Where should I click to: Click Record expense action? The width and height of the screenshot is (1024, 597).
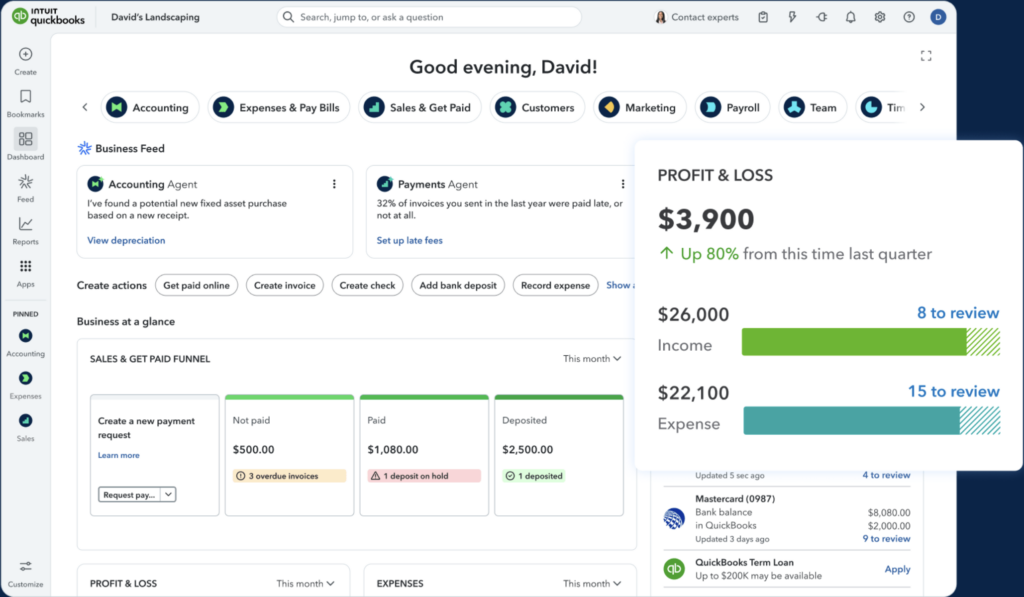(x=556, y=285)
